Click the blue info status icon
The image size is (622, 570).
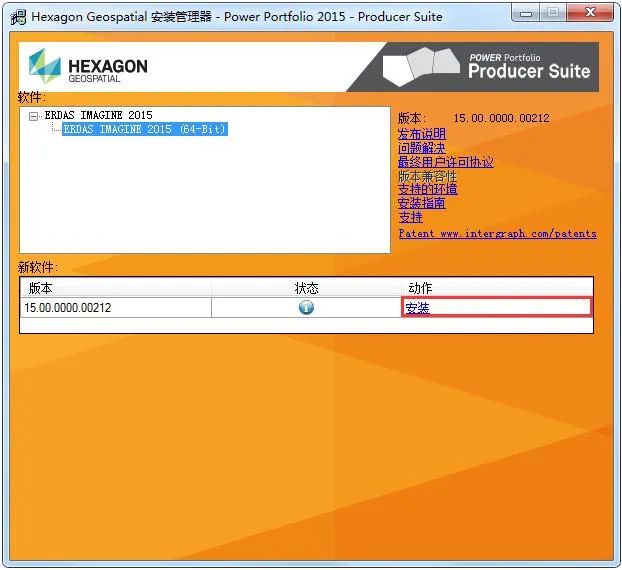[306, 307]
